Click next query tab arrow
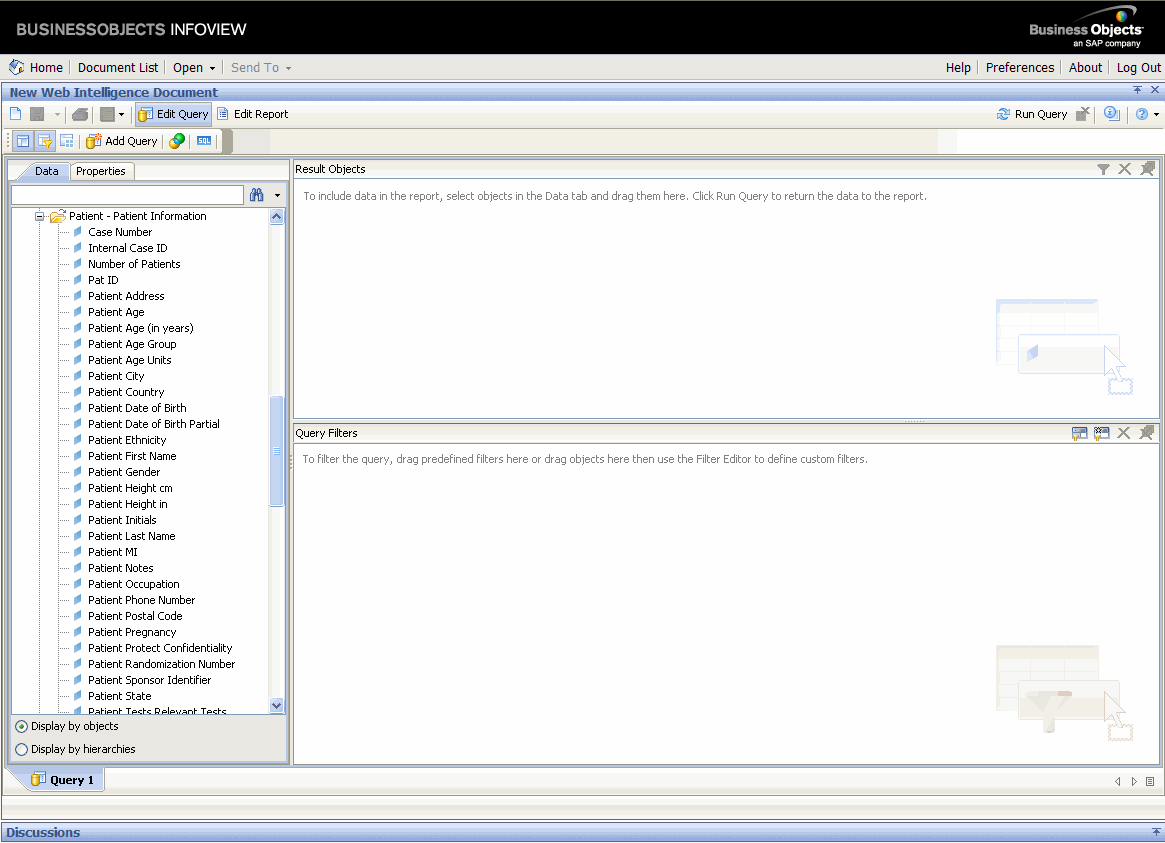This screenshot has width=1165, height=843. pyautogui.click(x=1134, y=781)
